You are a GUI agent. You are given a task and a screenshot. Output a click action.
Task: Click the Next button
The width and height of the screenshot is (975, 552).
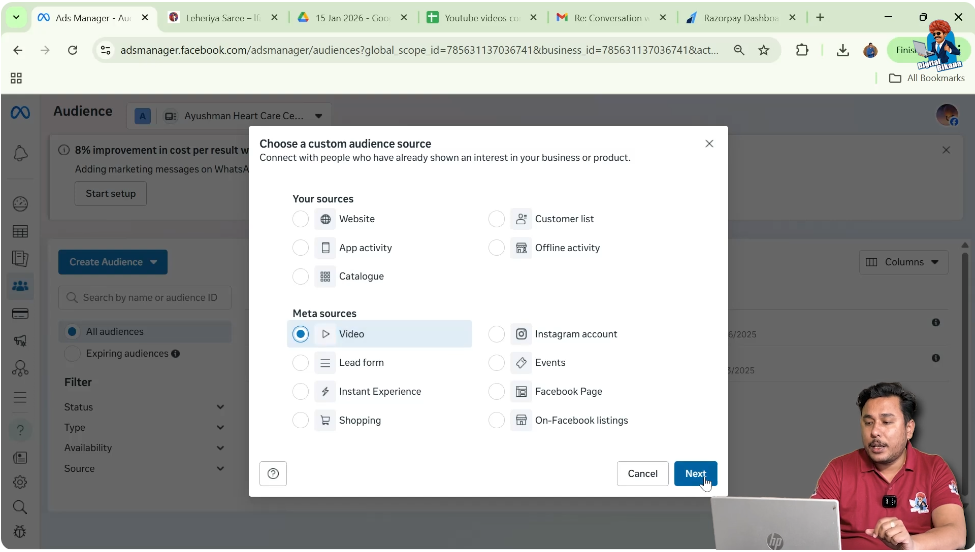(695, 474)
